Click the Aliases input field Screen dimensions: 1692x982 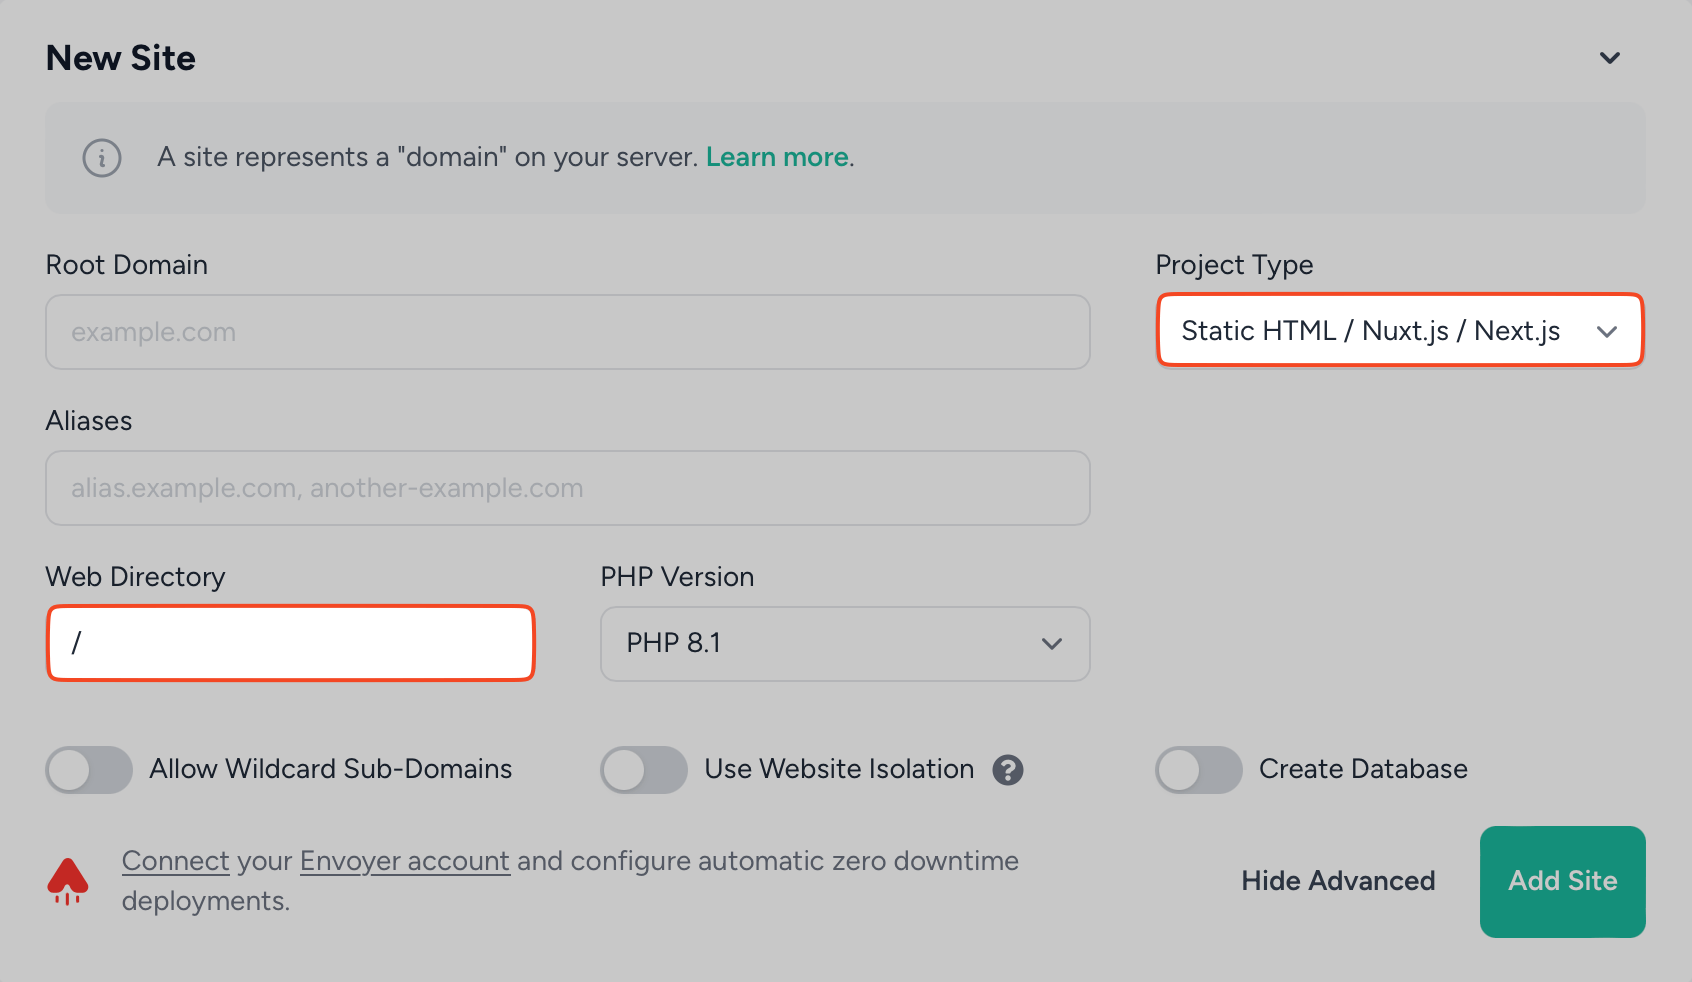[566, 488]
